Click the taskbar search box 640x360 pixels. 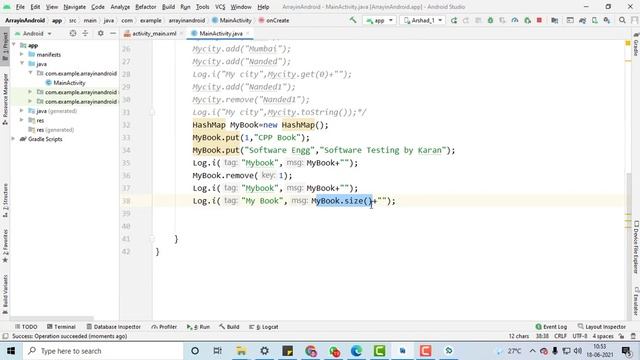[x=103, y=351]
